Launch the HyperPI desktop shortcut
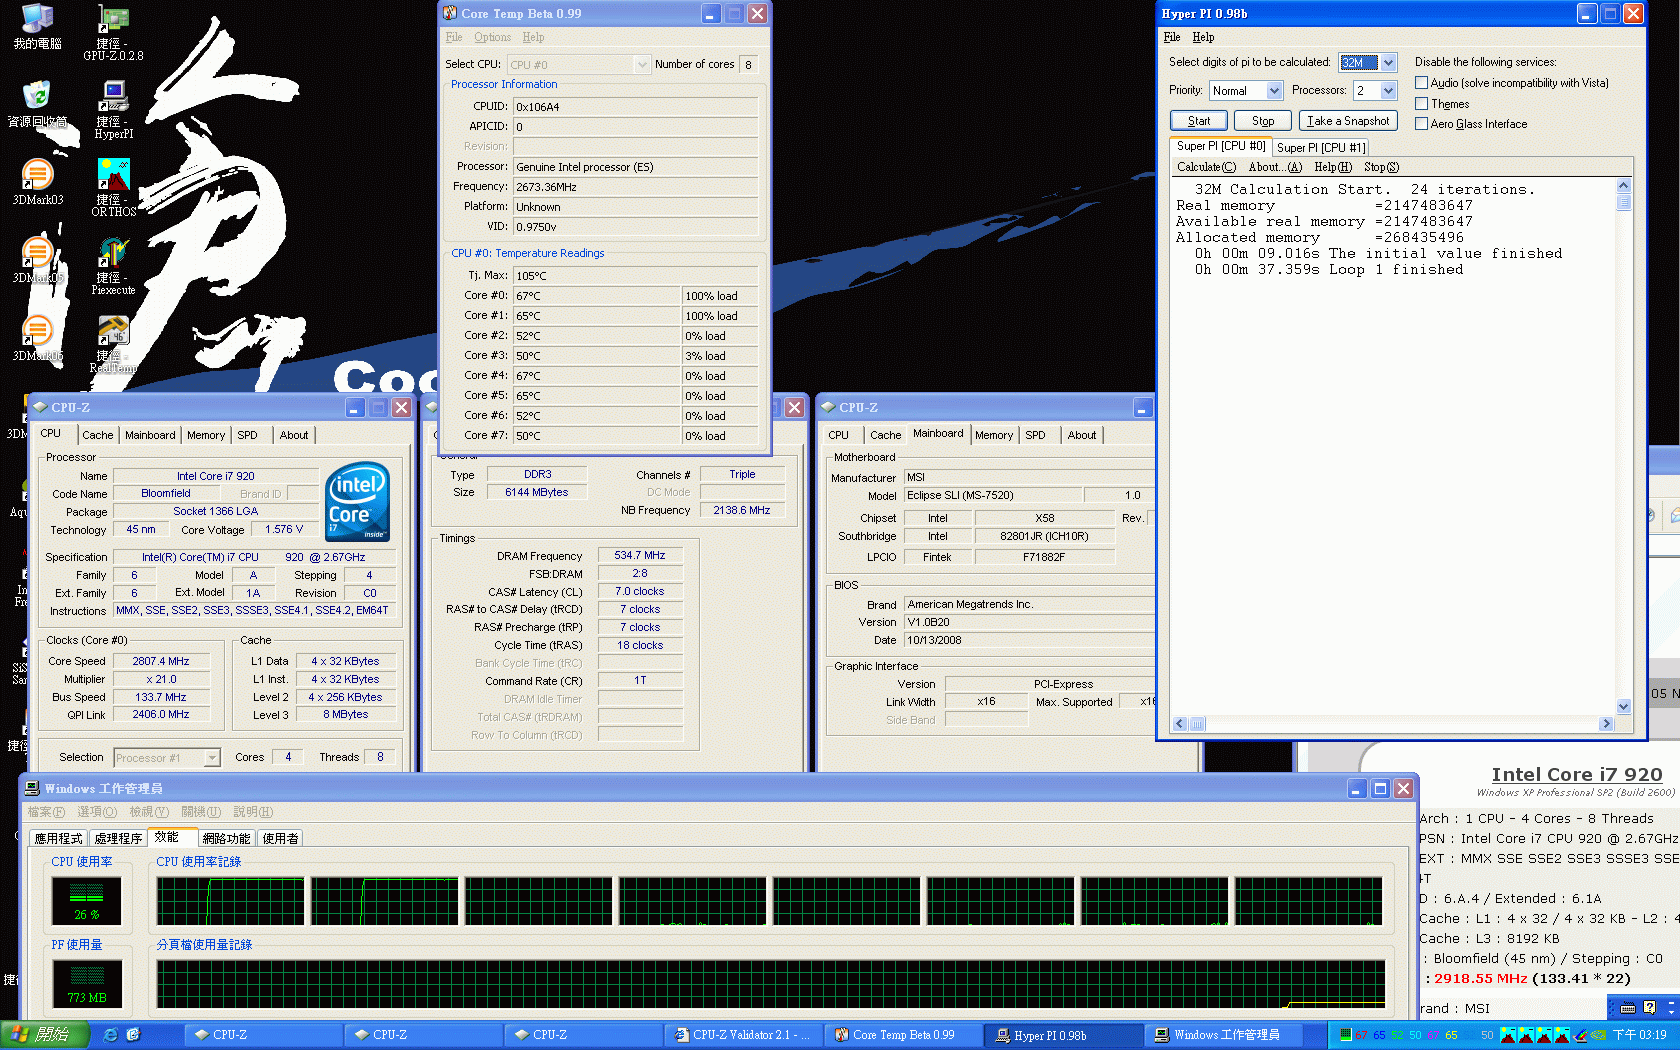 click(x=113, y=110)
